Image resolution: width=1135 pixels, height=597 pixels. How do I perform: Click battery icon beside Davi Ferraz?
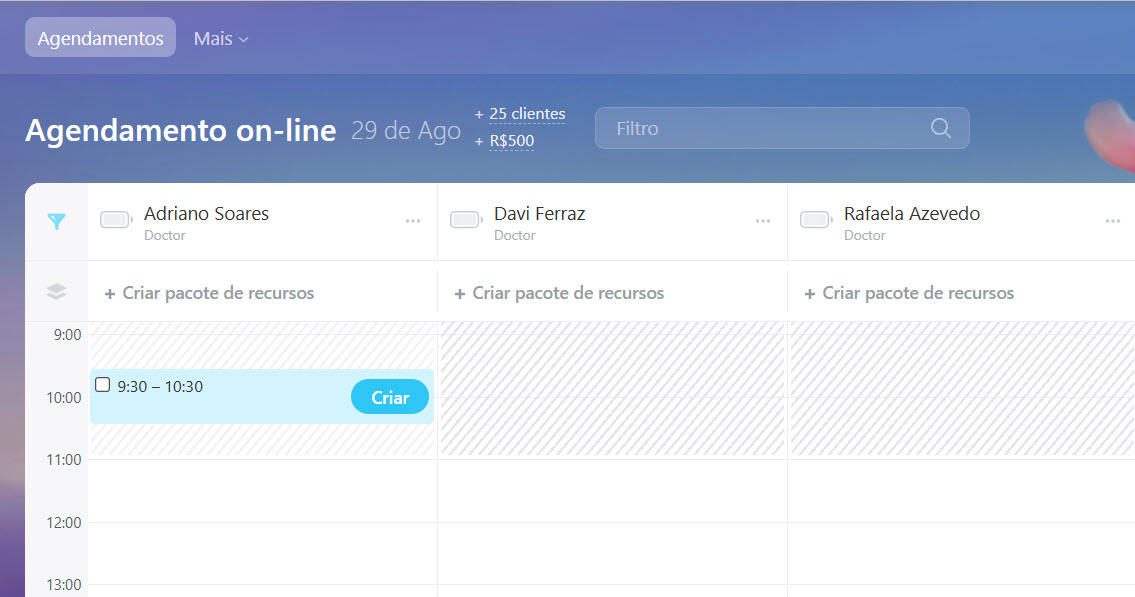[x=466, y=220]
